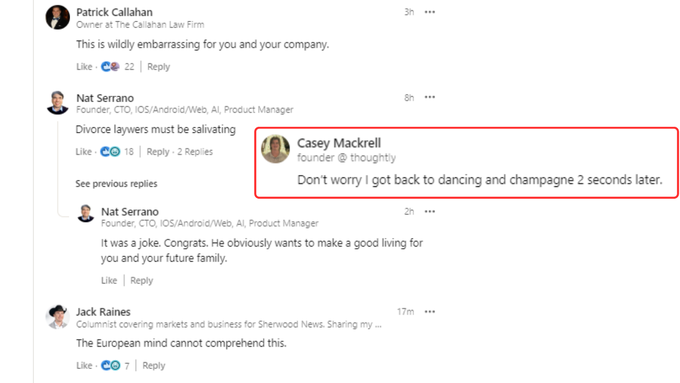Expand 'See previous replies' thread

point(116,183)
